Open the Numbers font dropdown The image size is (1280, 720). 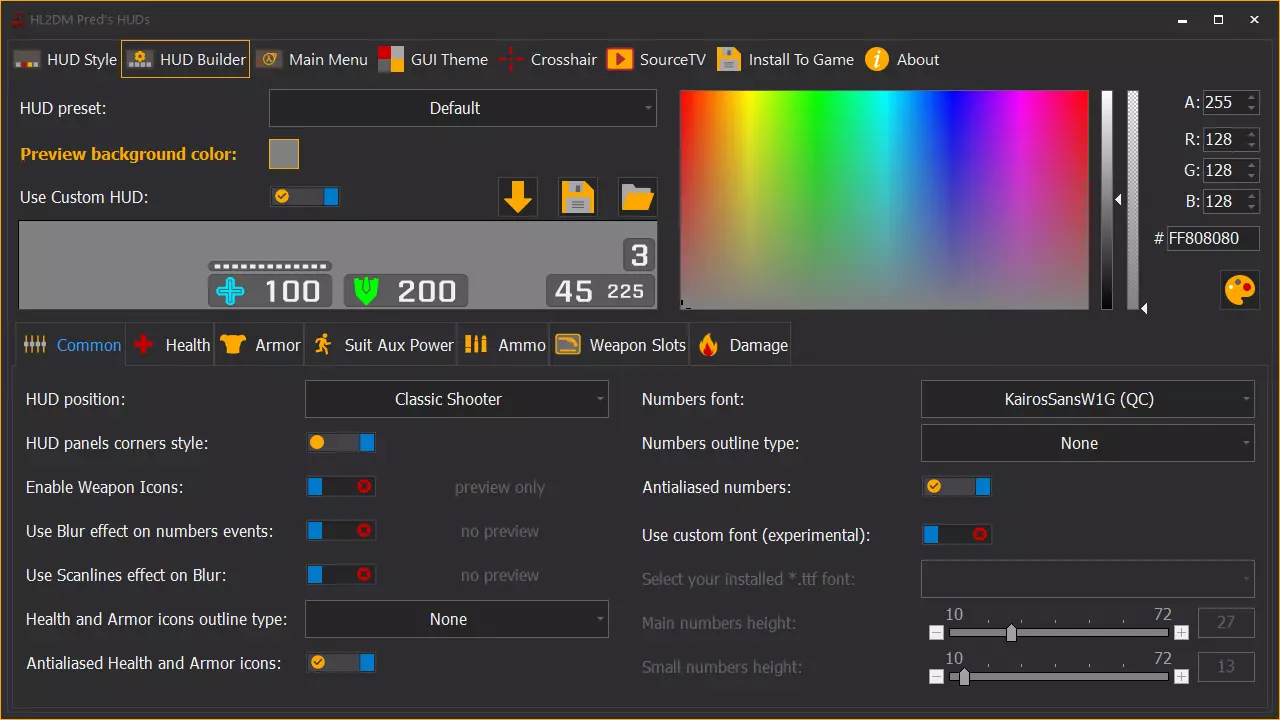[x=1087, y=399]
